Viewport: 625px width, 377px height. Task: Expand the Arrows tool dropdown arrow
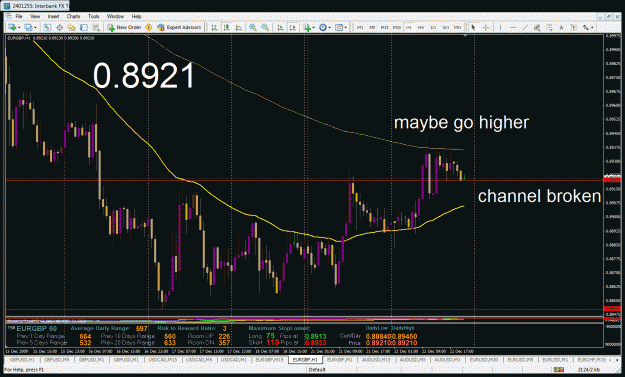click(592, 27)
